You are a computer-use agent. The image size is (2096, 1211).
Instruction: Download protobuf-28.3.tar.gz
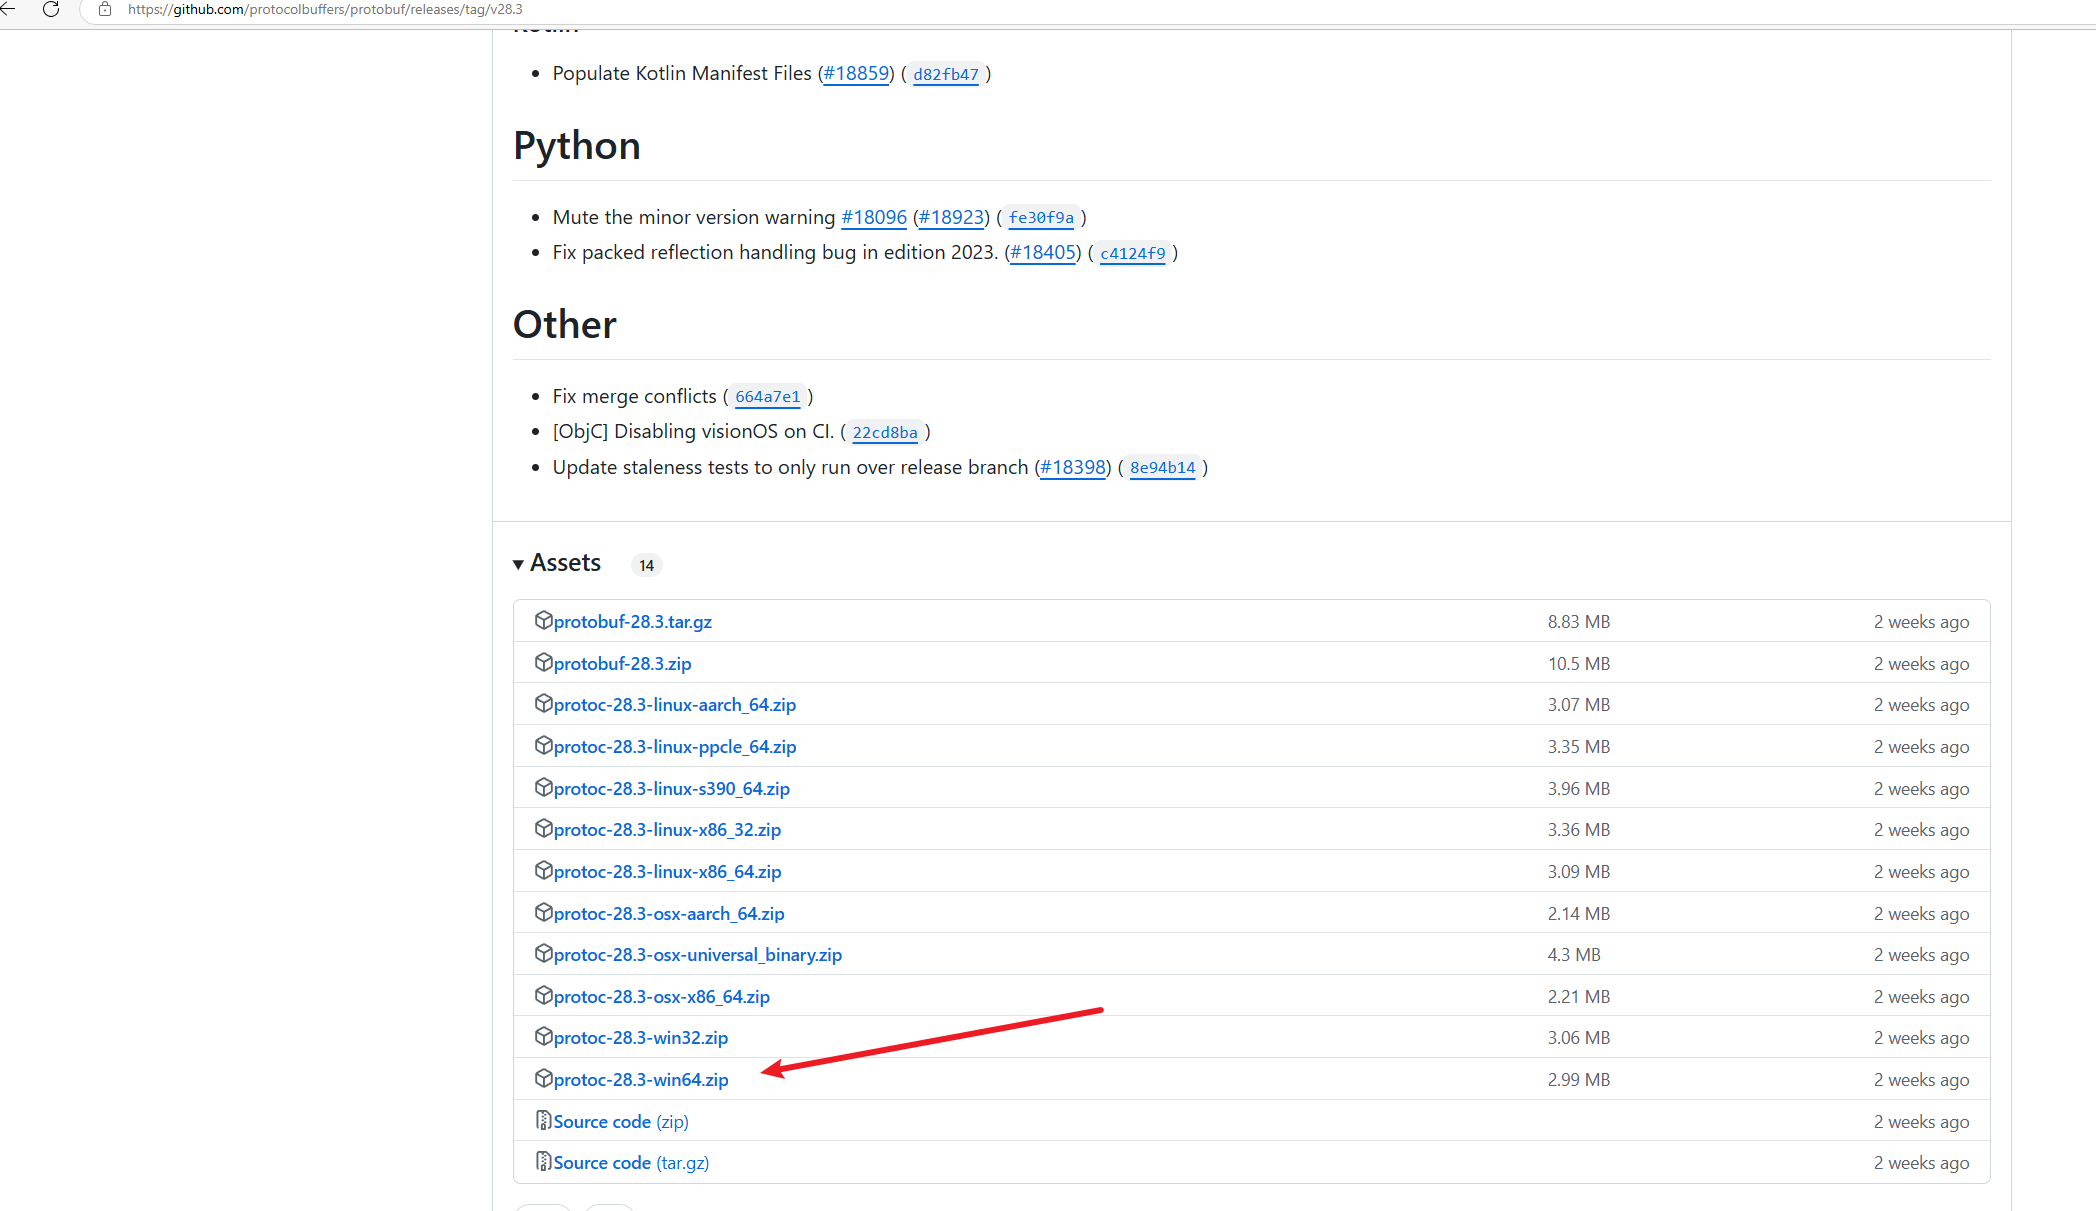(633, 622)
